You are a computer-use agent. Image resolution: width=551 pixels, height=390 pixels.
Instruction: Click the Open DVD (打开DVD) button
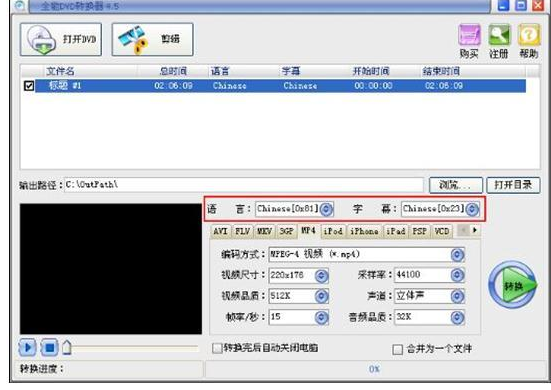pos(61,39)
